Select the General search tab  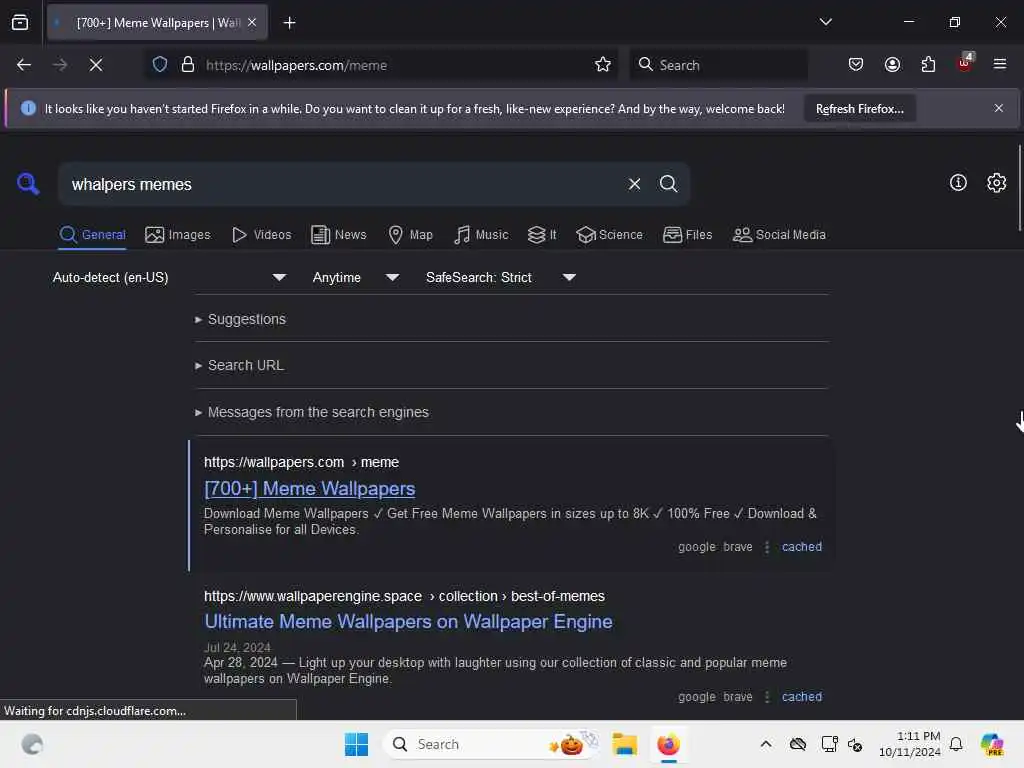pyautogui.click(x=92, y=234)
